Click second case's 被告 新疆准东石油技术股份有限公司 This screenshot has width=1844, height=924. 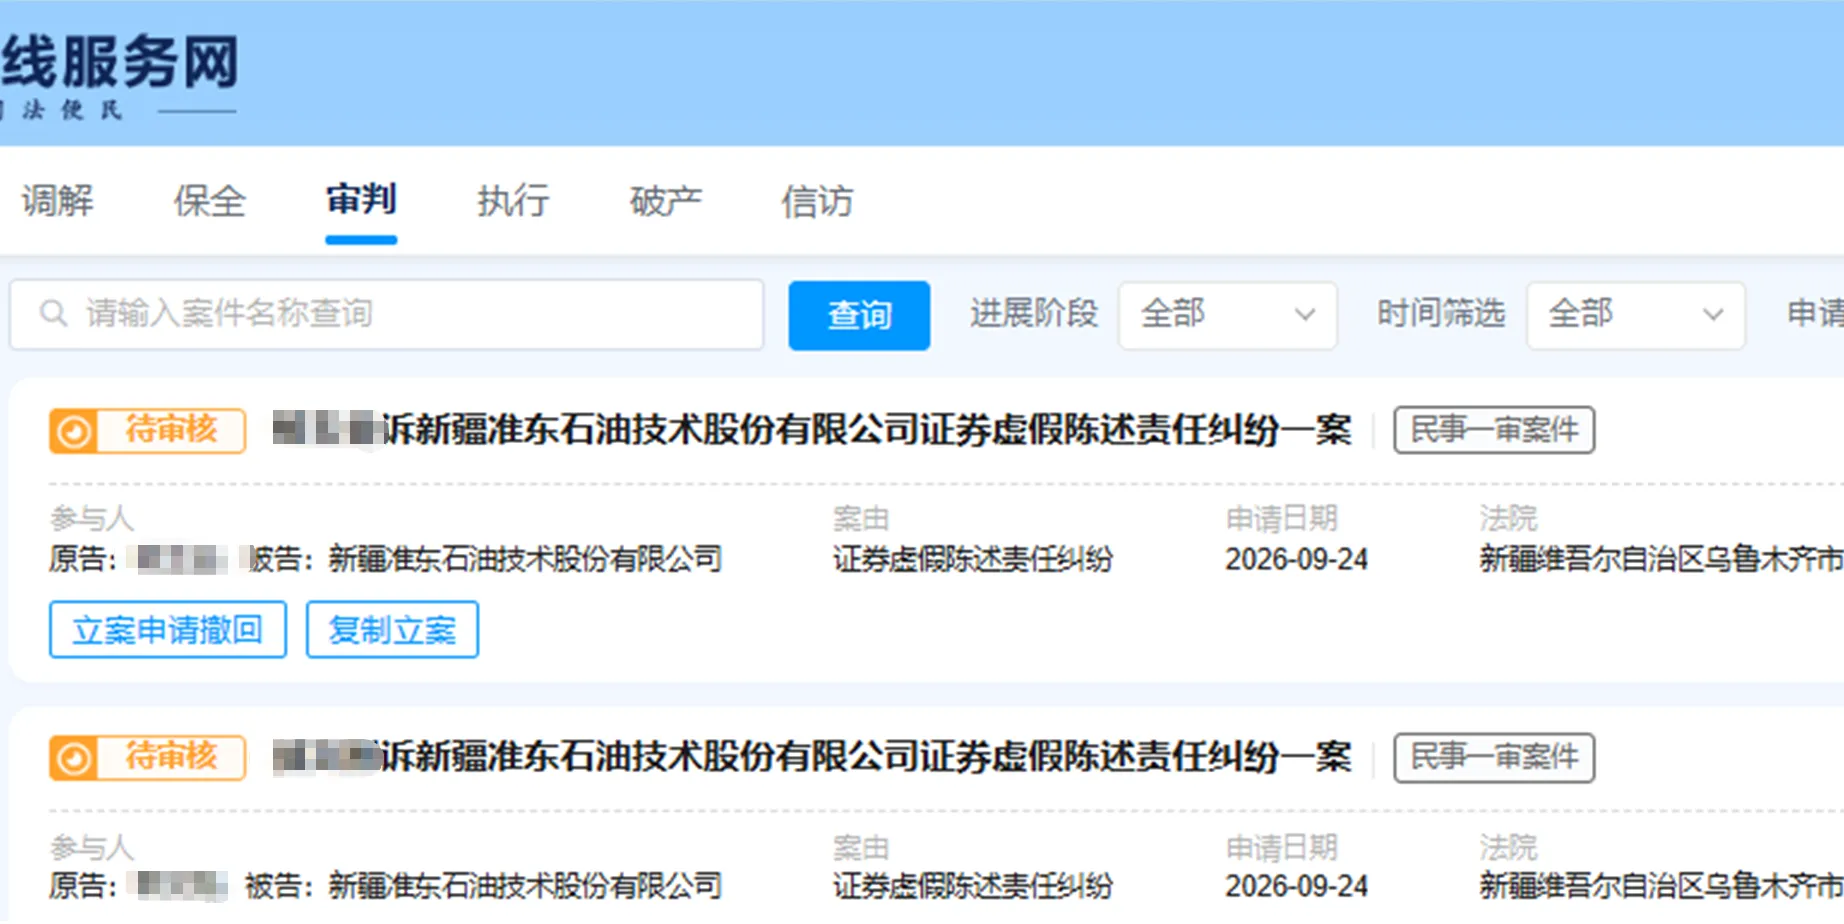pos(525,886)
